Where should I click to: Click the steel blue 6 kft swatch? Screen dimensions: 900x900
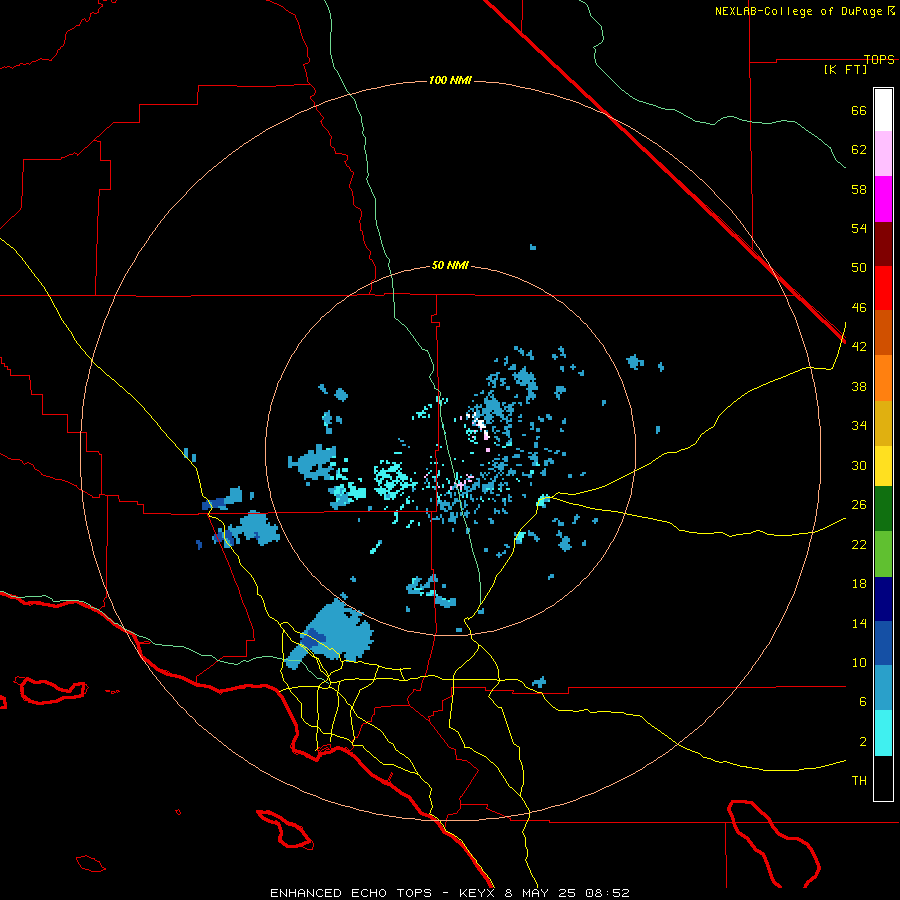click(x=883, y=688)
